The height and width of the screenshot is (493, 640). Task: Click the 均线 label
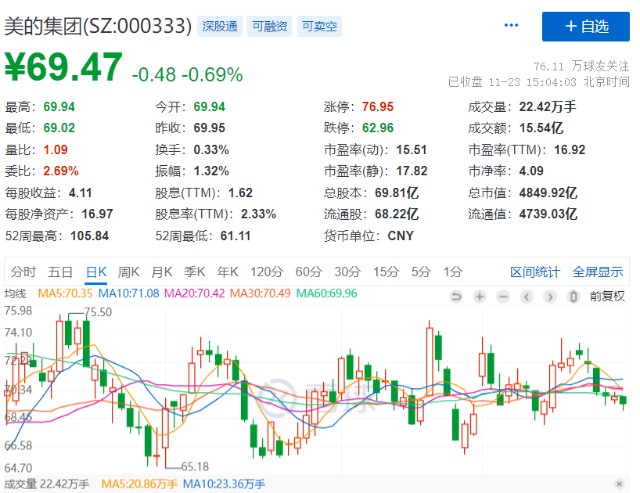tap(15, 293)
